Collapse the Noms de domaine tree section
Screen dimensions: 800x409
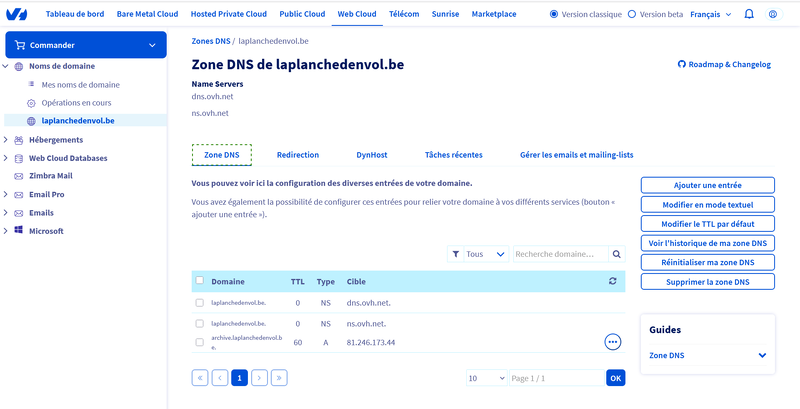(x=6, y=66)
